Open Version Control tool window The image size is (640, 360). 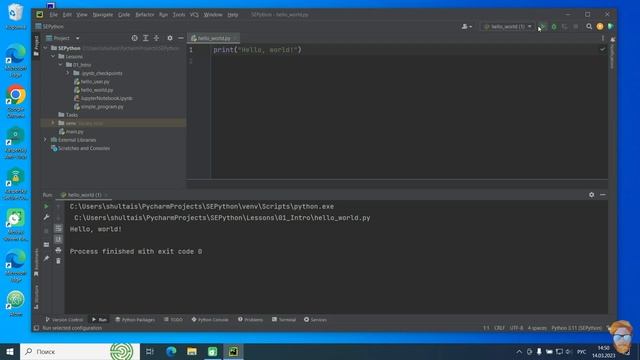pyautogui.click(x=64, y=320)
